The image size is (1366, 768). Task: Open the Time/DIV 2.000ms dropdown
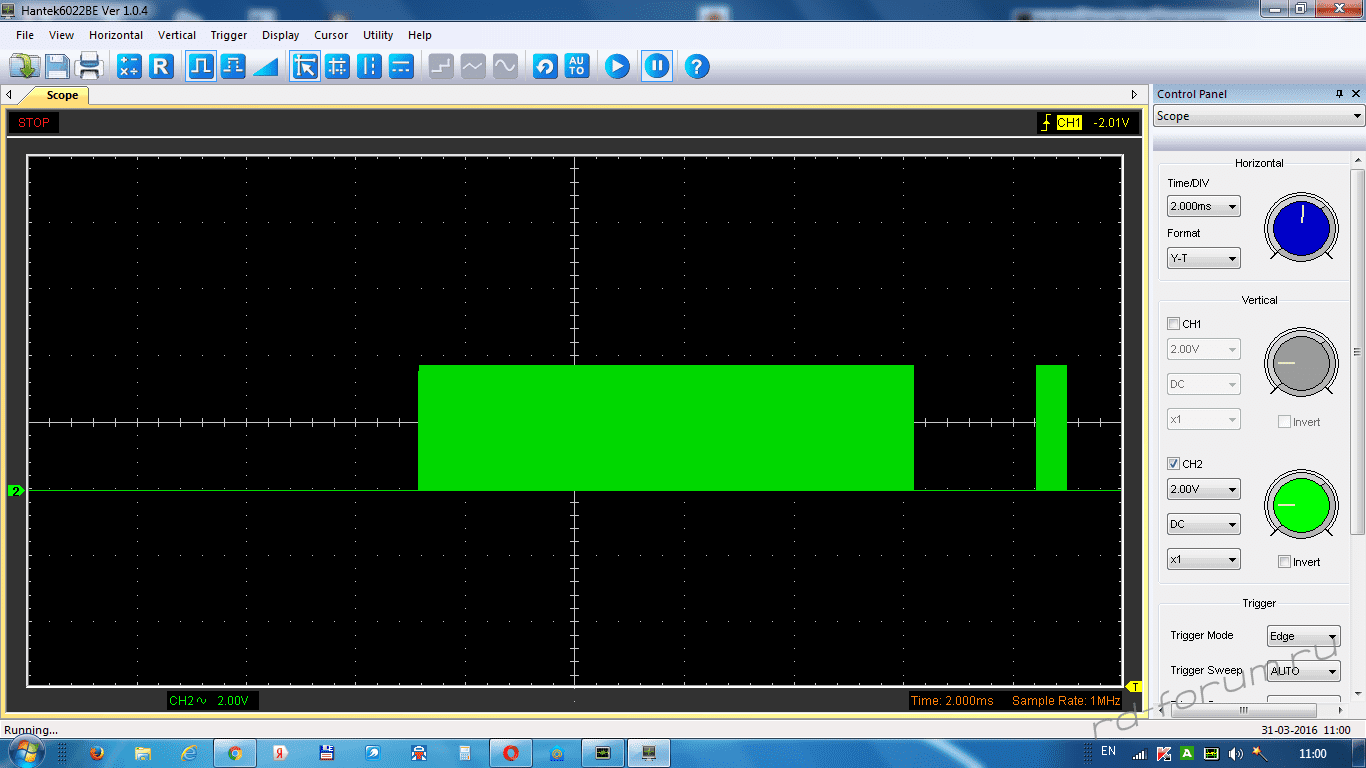click(1203, 207)
